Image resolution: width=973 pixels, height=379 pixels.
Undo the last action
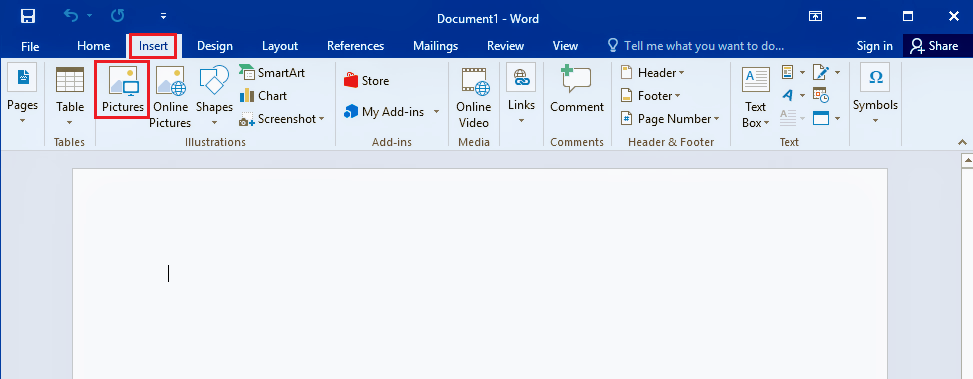[x=71, y=16]
